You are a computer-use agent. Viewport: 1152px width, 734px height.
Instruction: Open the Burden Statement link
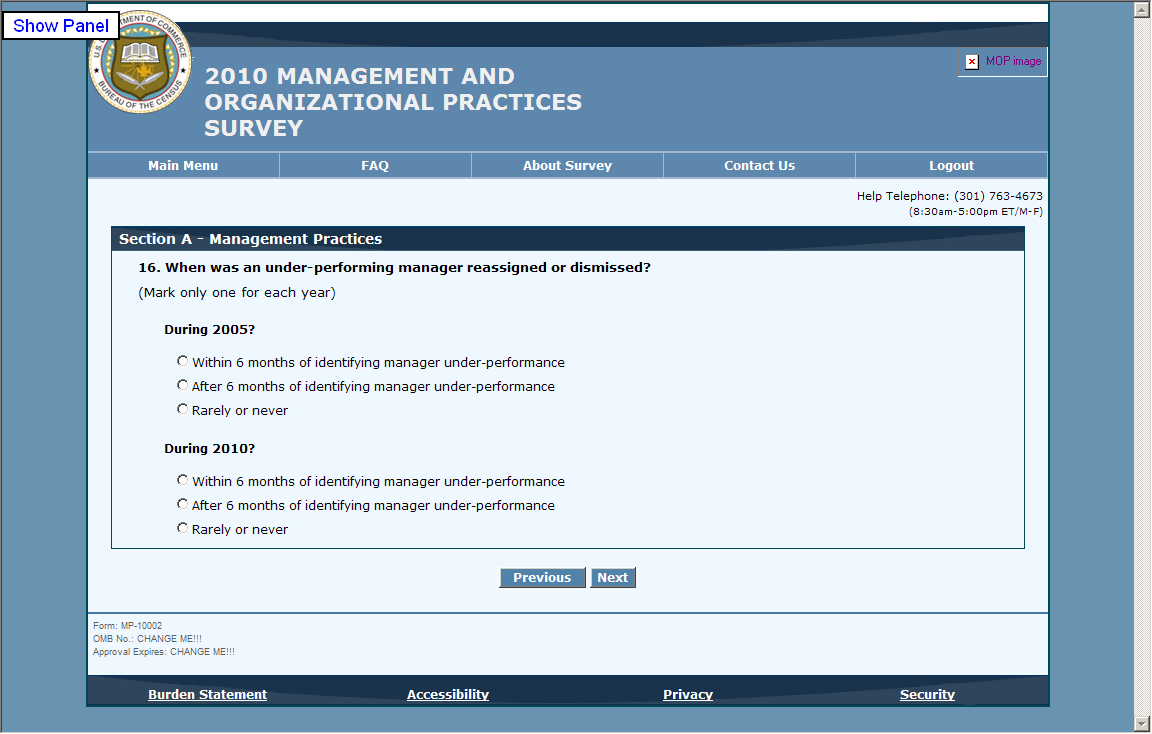click(x=207, y=695)
